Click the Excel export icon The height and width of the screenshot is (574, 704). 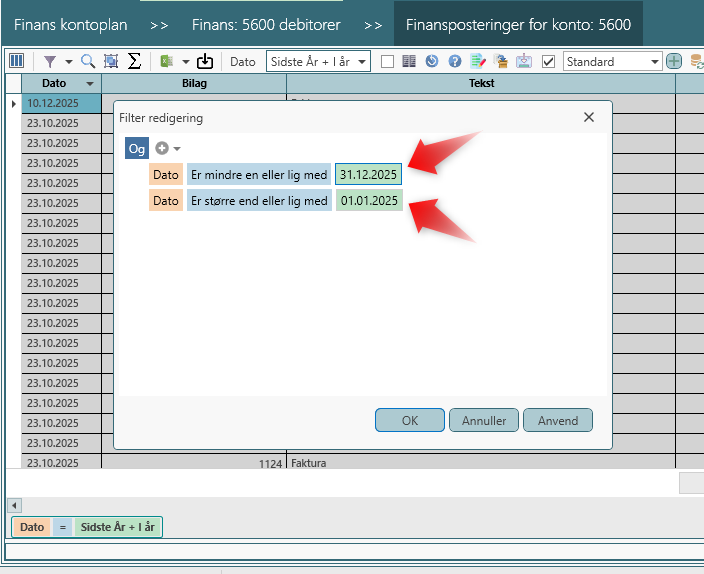point(165,61)
